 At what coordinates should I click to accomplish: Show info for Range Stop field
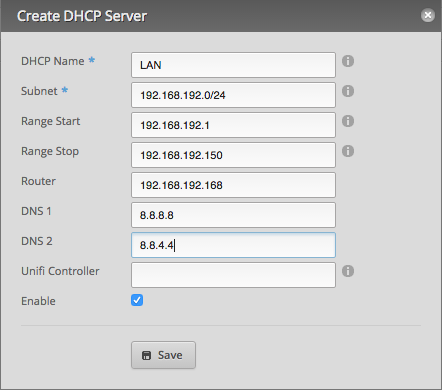click(348, 151)
